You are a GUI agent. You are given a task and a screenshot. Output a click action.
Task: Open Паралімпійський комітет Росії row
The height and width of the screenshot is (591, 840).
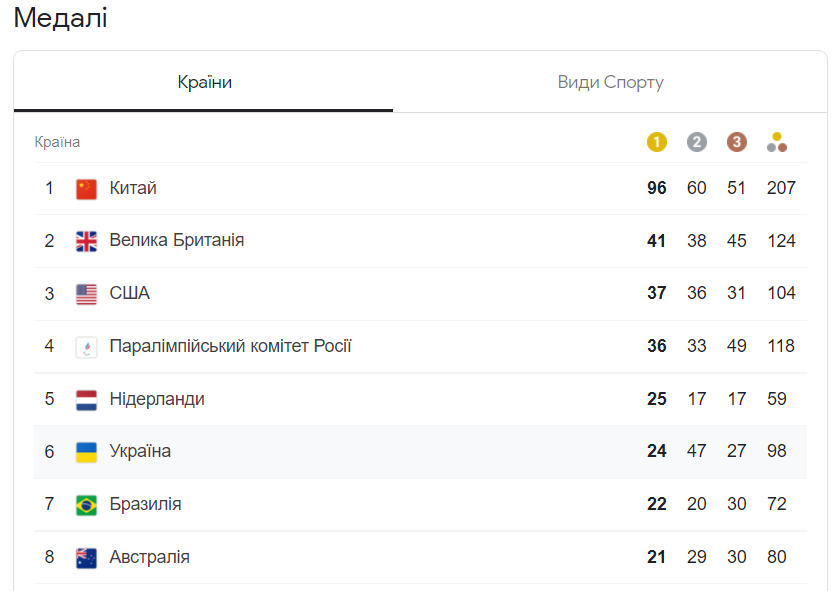click(230, 346)
